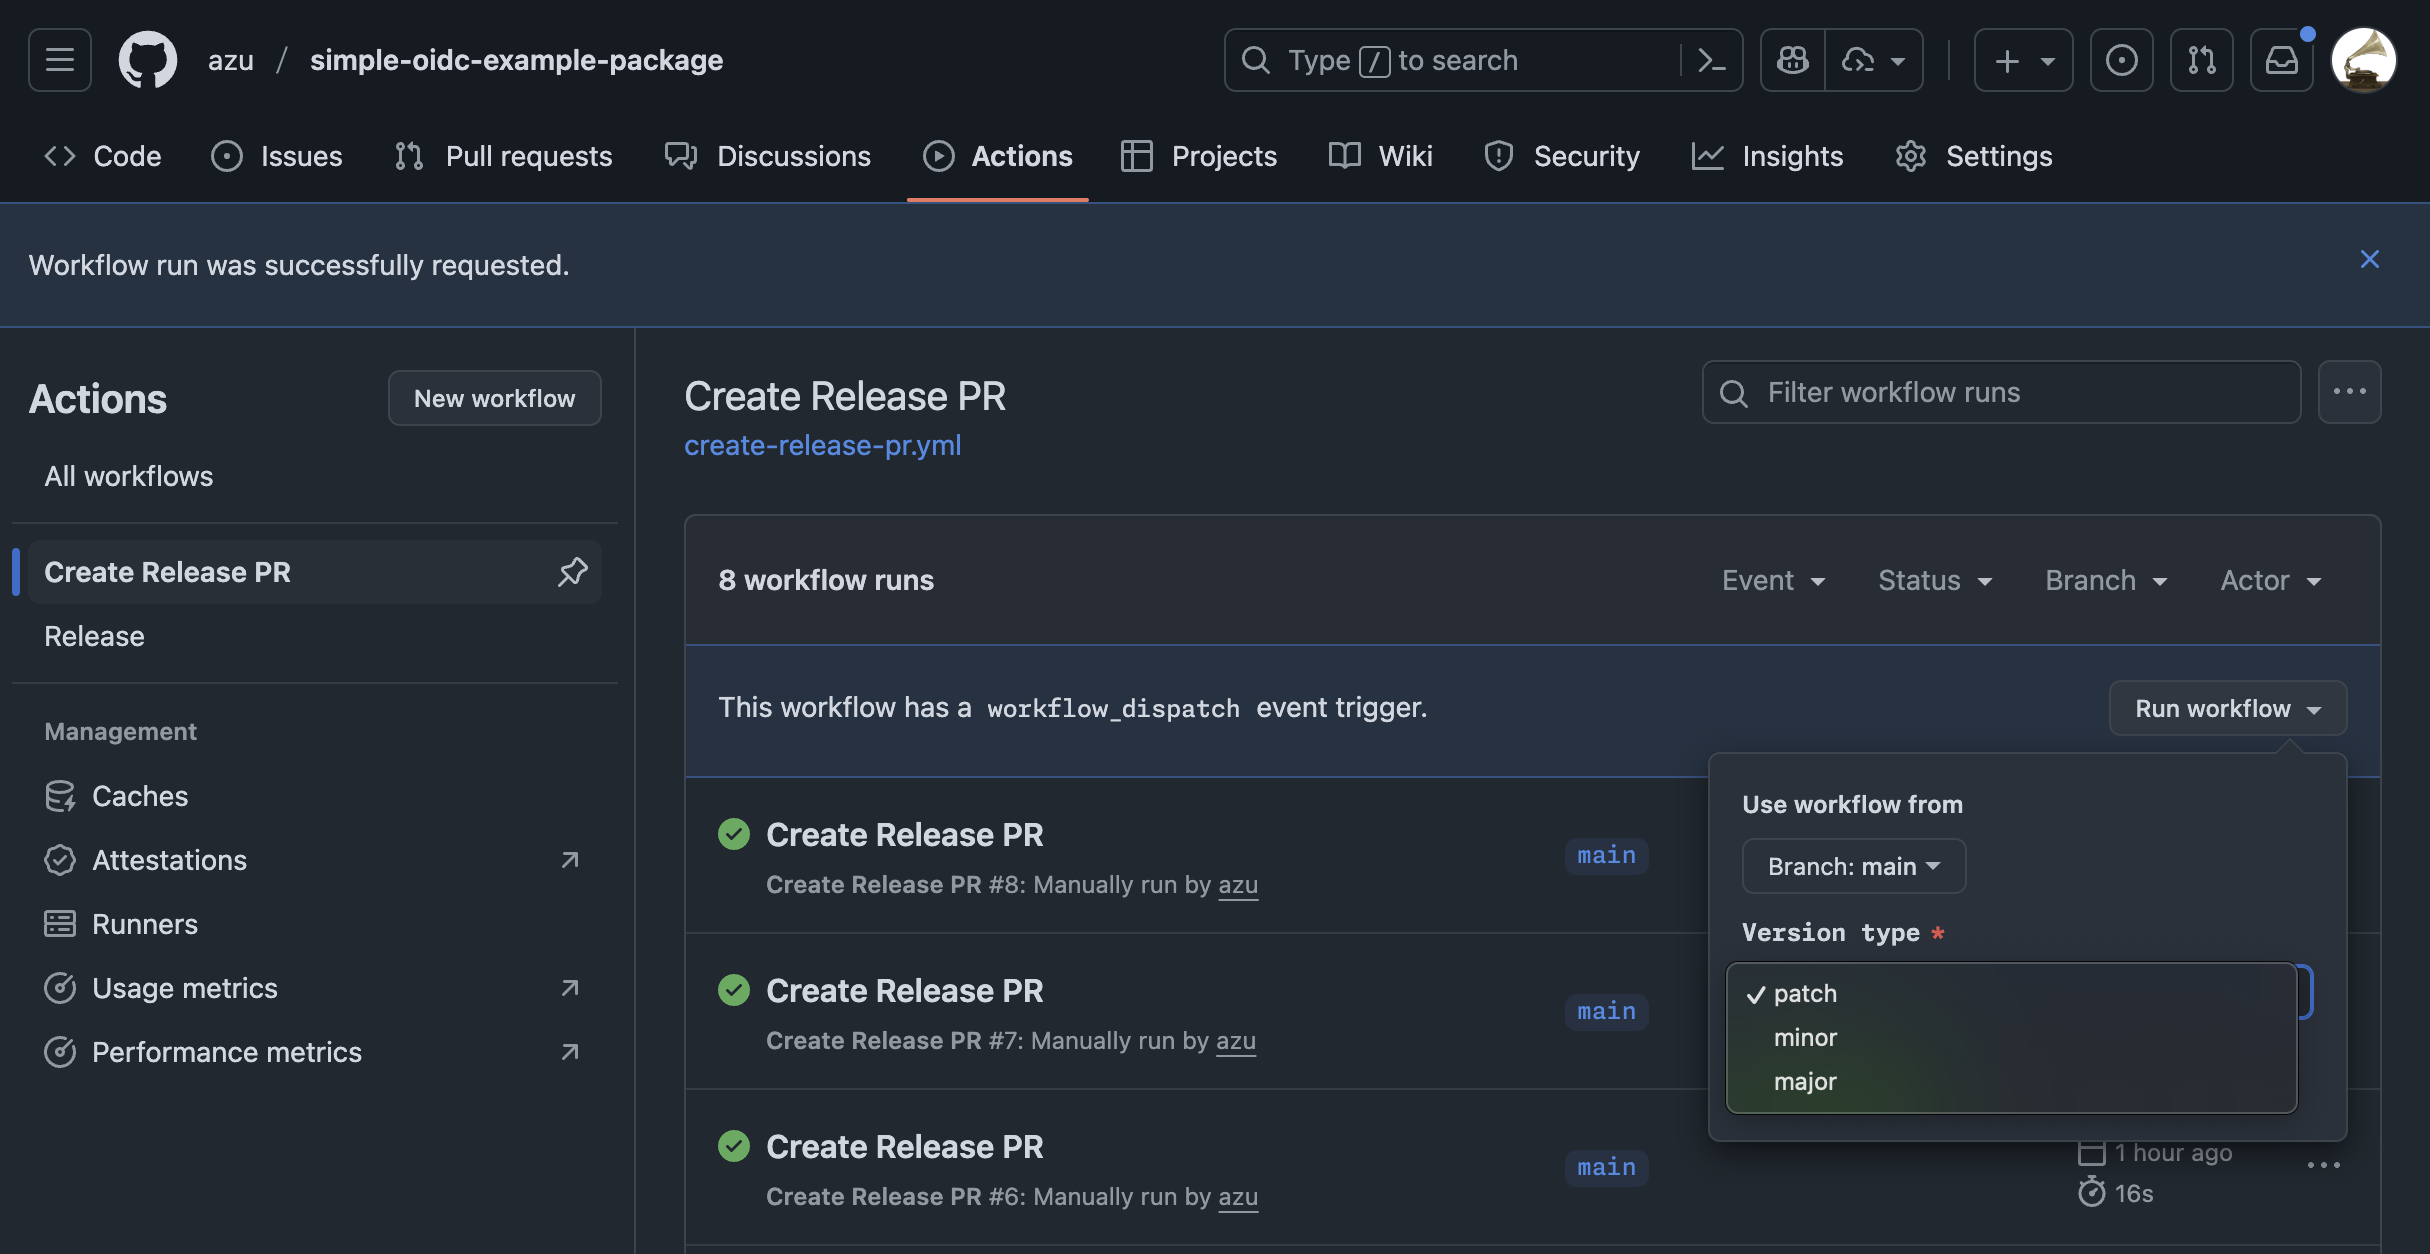Switch to the Code tab

tap(103, 156)
